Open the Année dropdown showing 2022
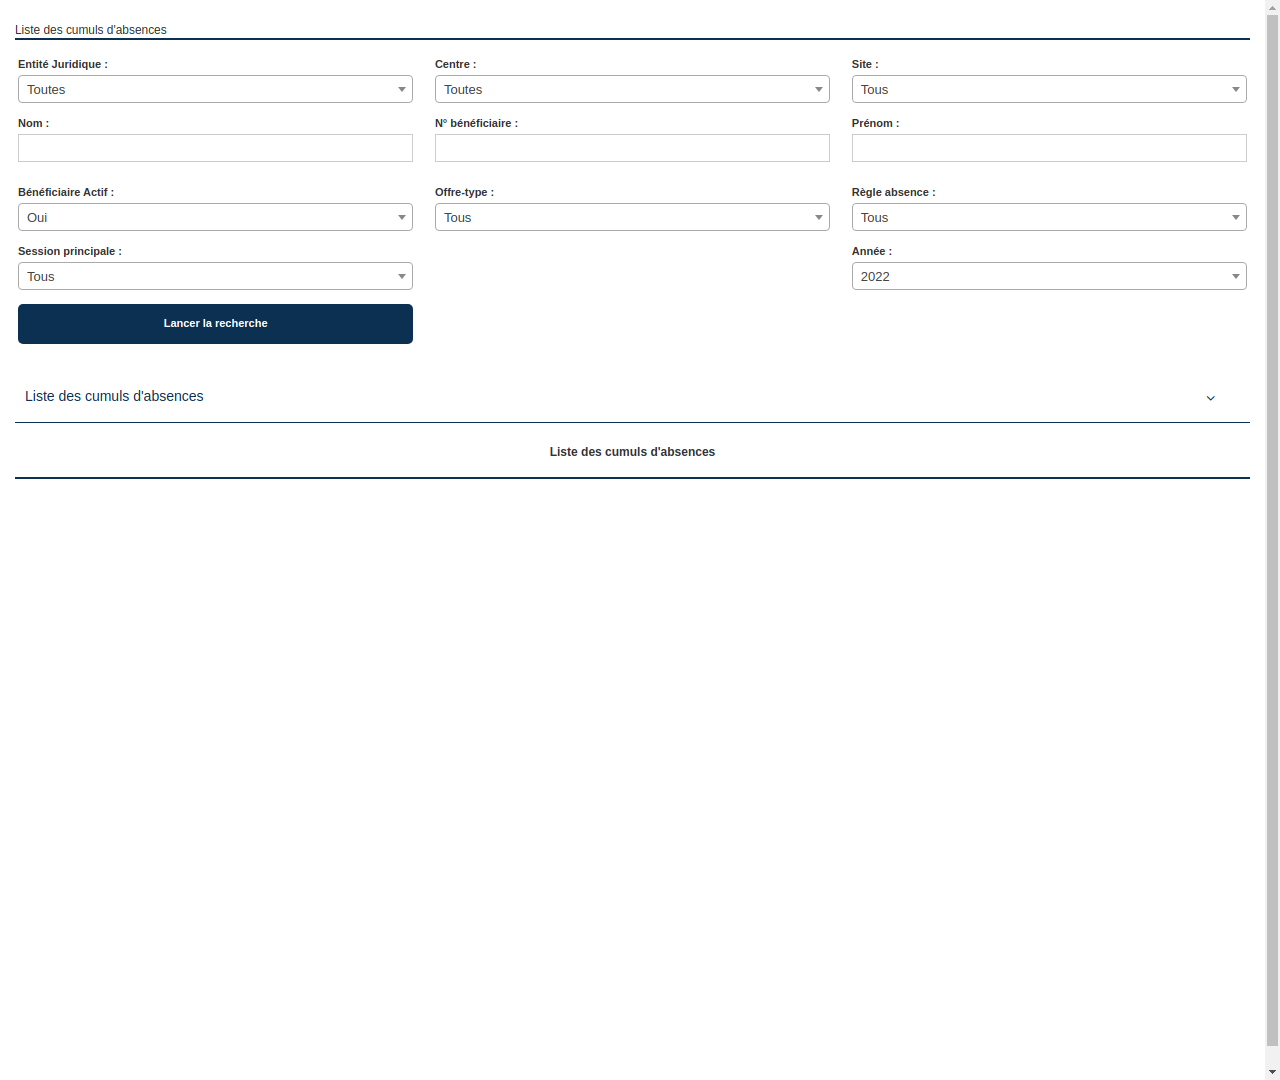Image resolution: width=1280 pixels, height=1080 pixels. (1048, 276)
